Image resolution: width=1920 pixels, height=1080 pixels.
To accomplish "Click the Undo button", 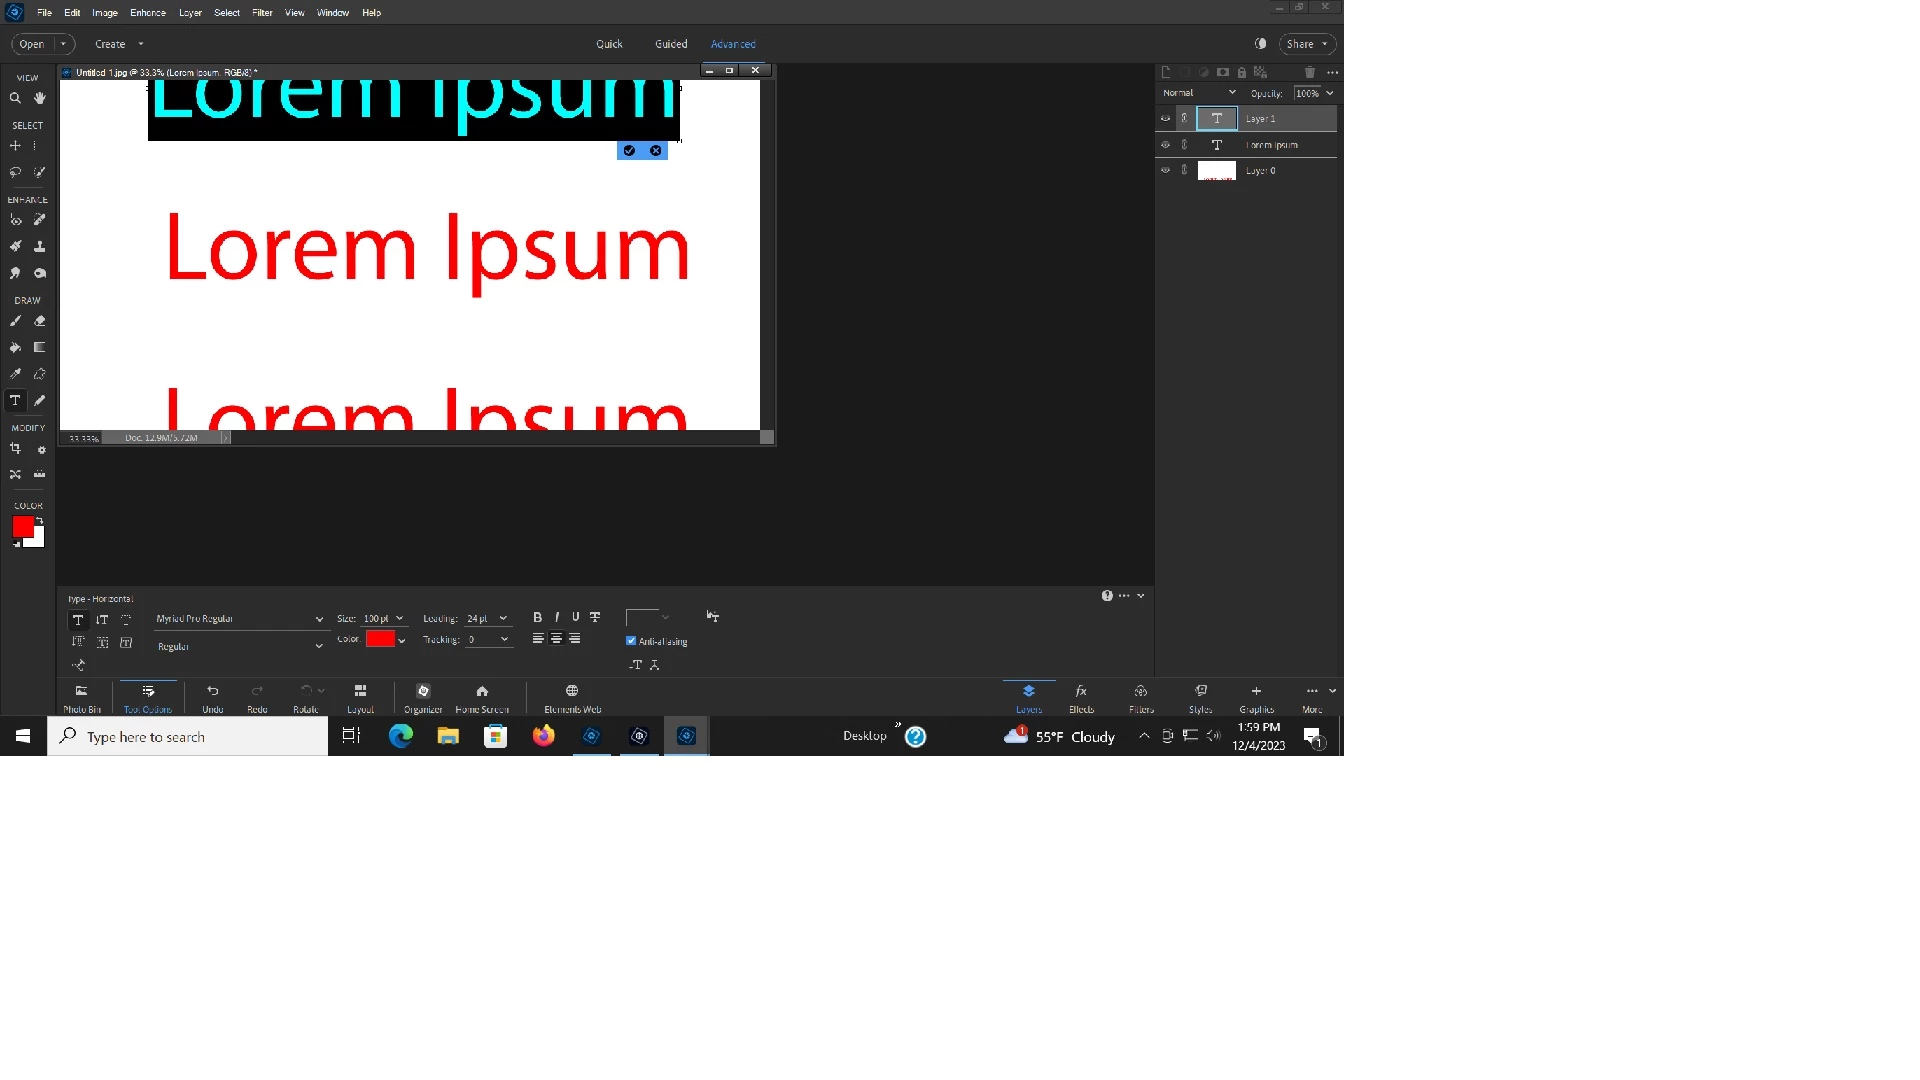I will [x=213, y=697].
